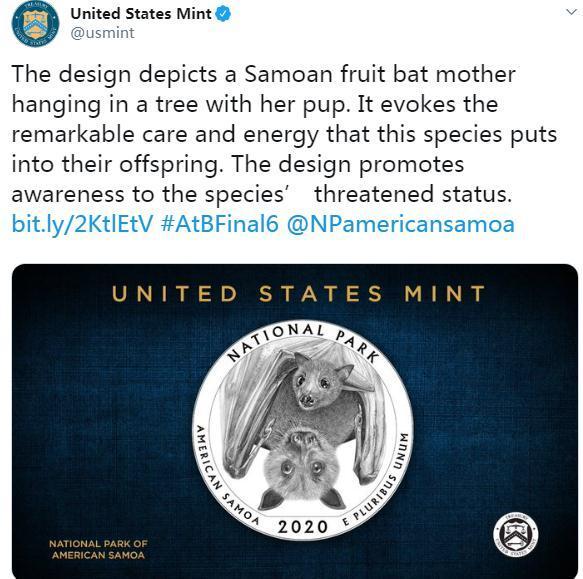
Task: Open the United States Mint profile avatar
Action: pos(35,23)
